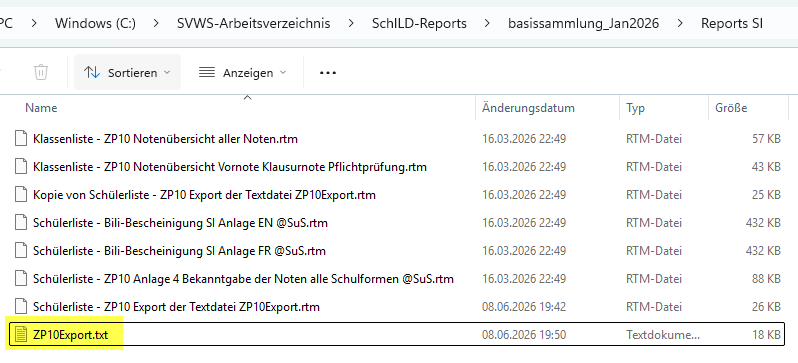Select Kopie von Schülerliste ZP10 Export file
798x363 pixels.
pos(204,194)
